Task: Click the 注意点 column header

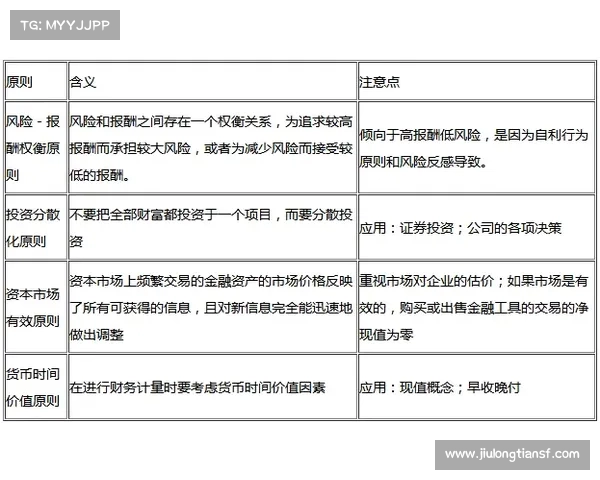Action: tap(380, 82)
